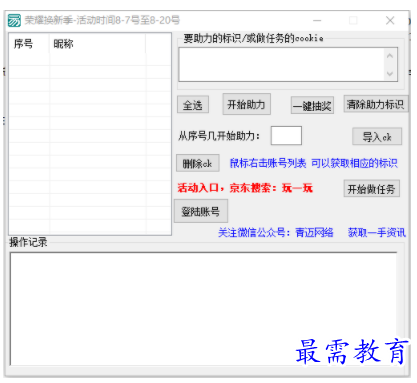The width and height of the screenshot is (417, 383).
Task: Click the 全选 button
Action: [193, 105]
